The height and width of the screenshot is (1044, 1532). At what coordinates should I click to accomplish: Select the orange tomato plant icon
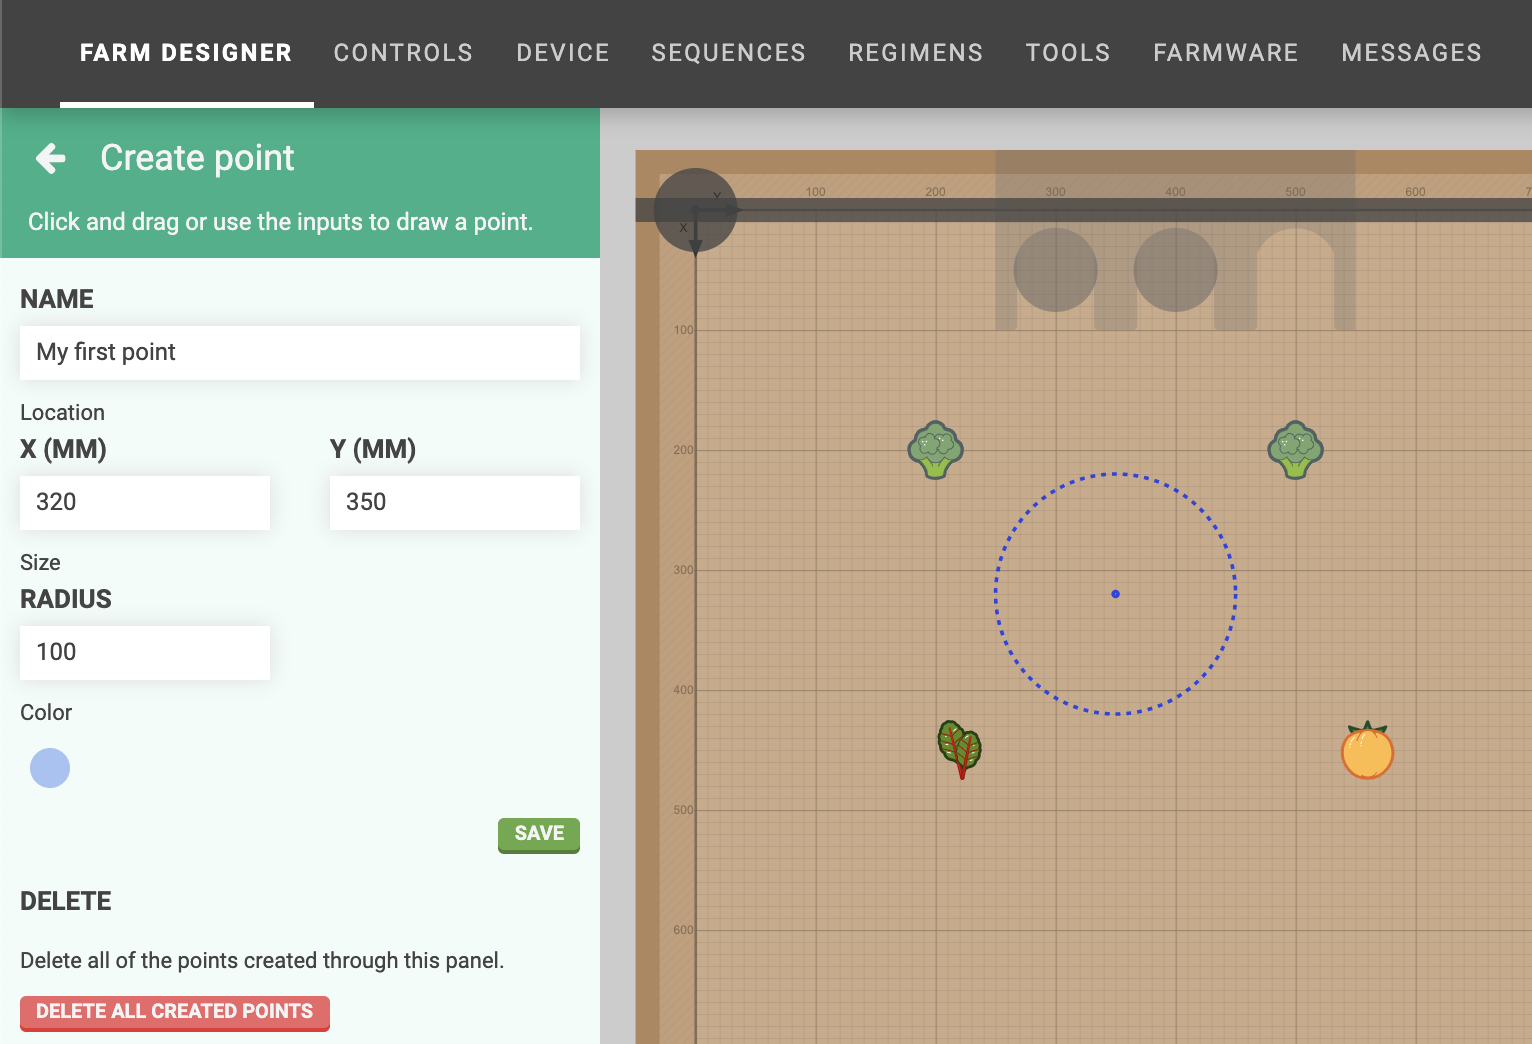click(1367, 751)
